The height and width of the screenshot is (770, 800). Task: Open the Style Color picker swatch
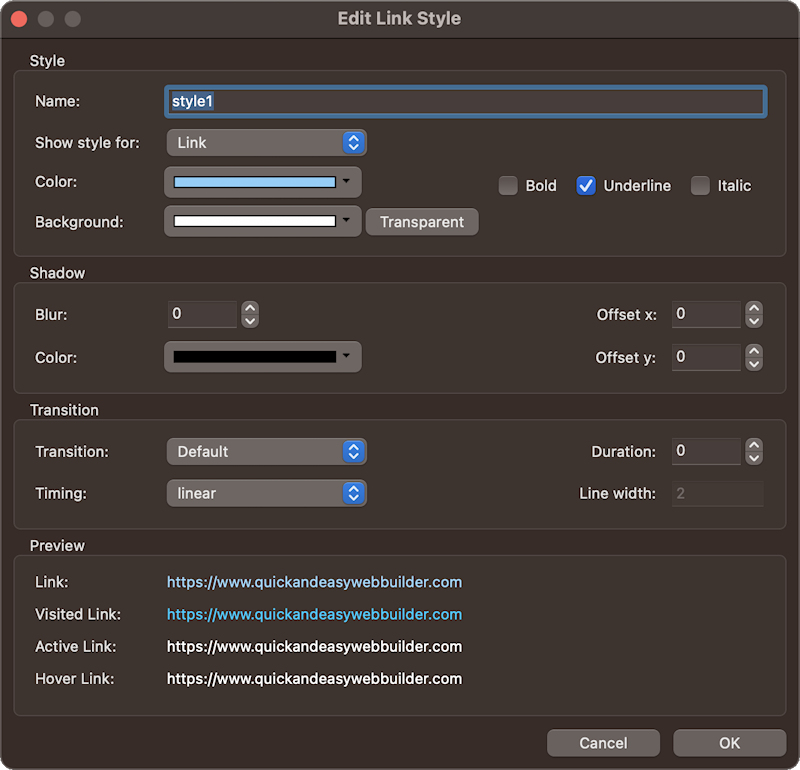tap(262, 182)
